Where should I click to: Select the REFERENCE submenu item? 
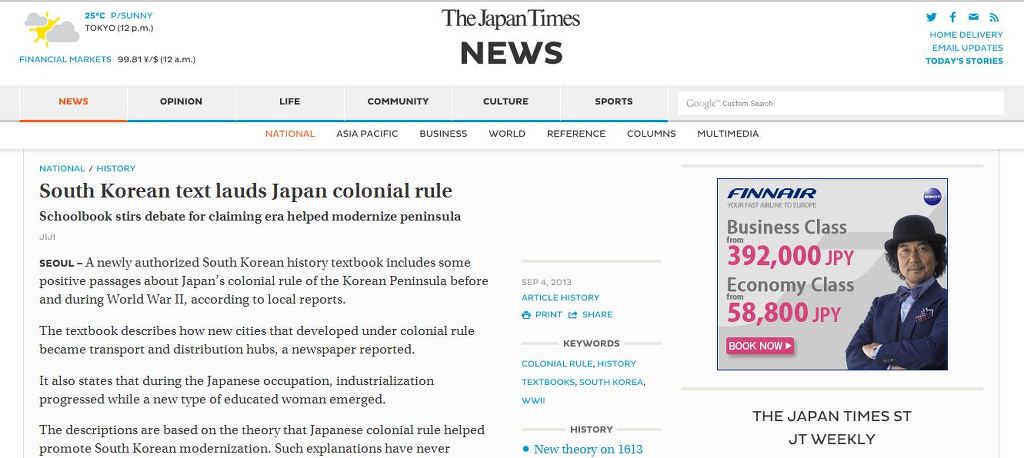click(x=576, y=134)
